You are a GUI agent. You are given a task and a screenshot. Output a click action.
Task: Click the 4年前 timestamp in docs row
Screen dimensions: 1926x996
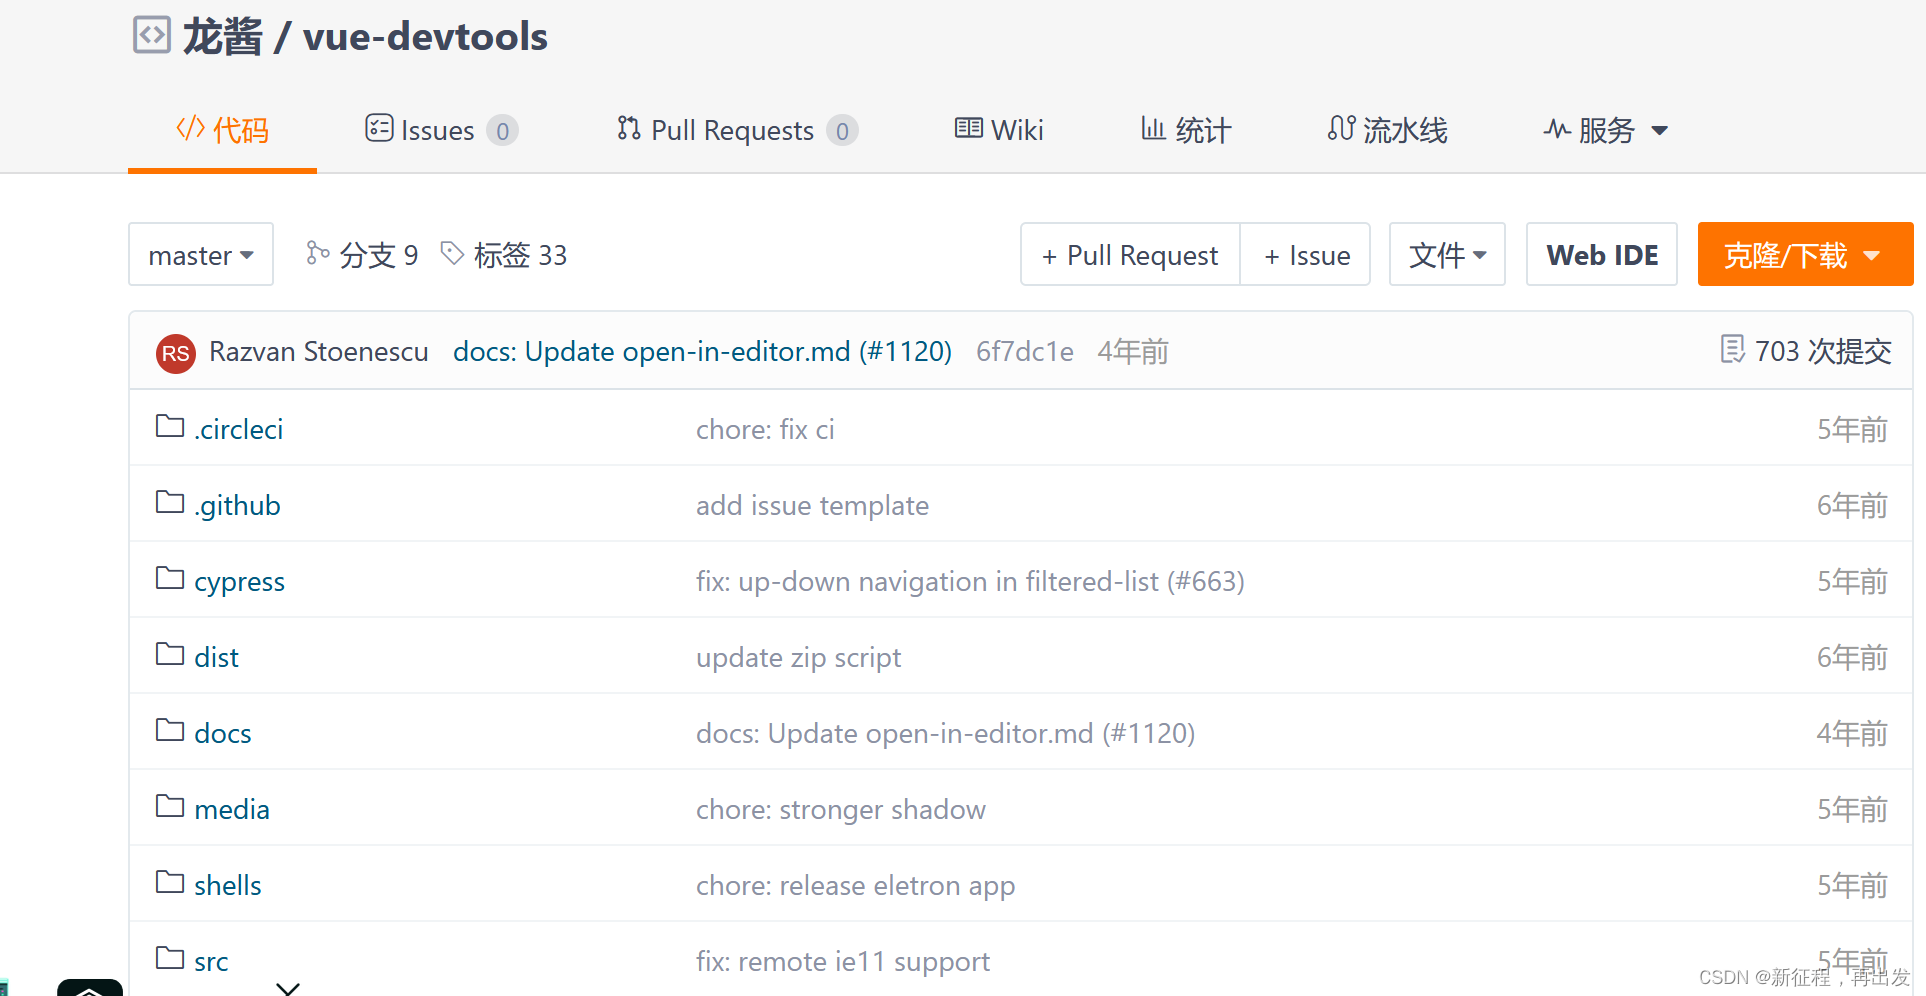tap(1852, 733)
